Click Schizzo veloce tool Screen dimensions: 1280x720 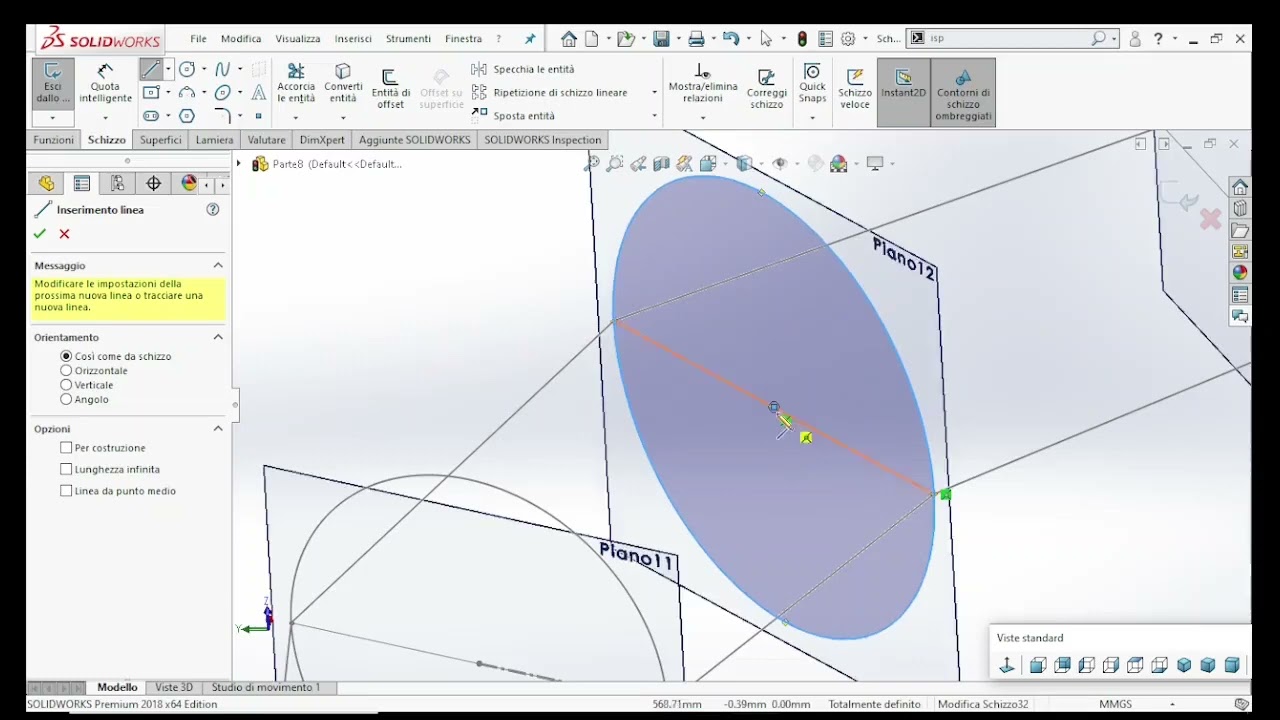pyautogui.click(x=855, y=88)
